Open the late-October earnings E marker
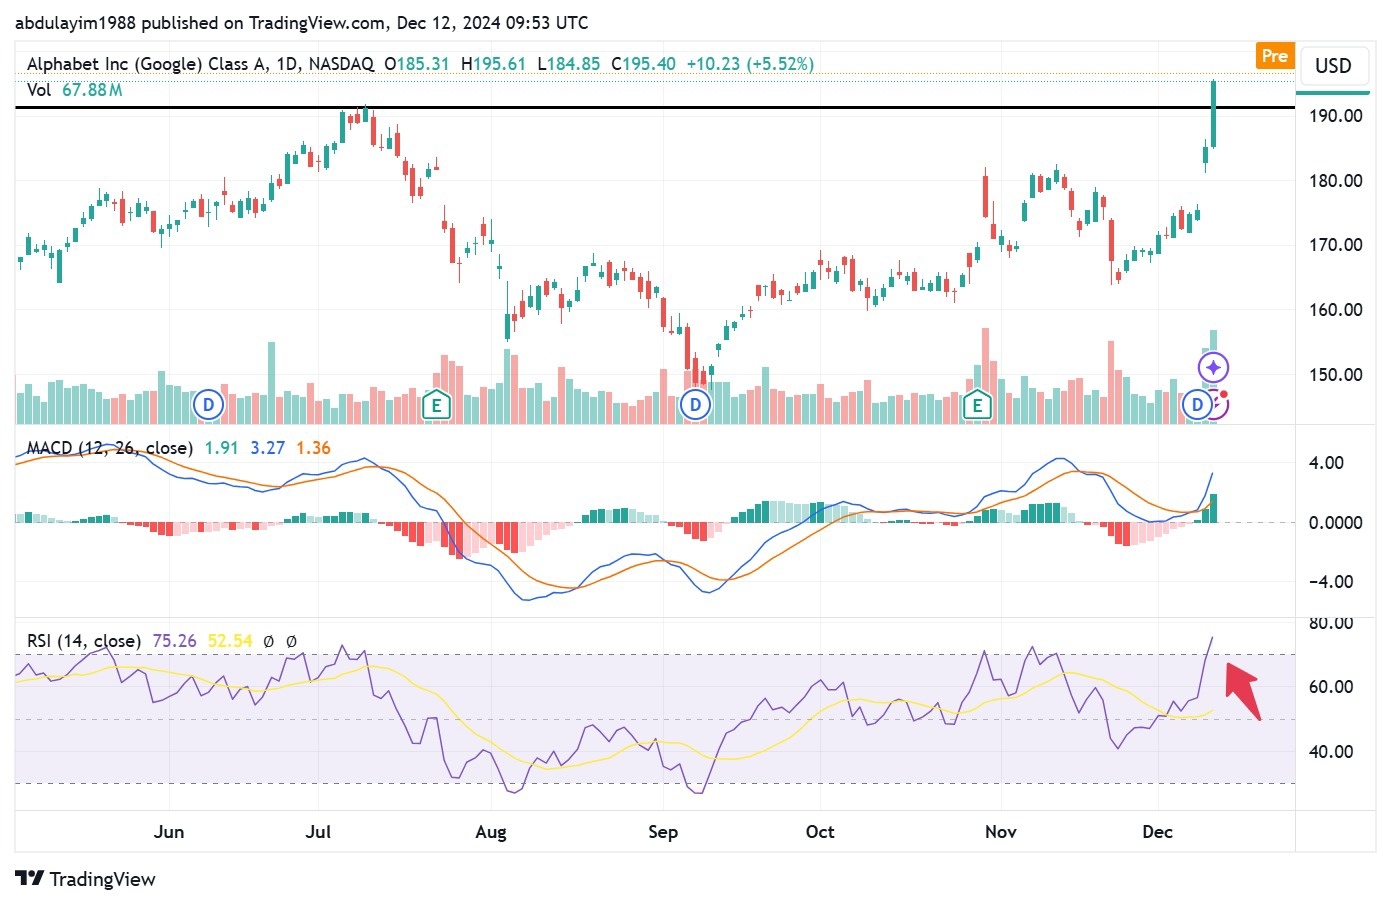The image size is (1391, 905). [x=977, y=405]
